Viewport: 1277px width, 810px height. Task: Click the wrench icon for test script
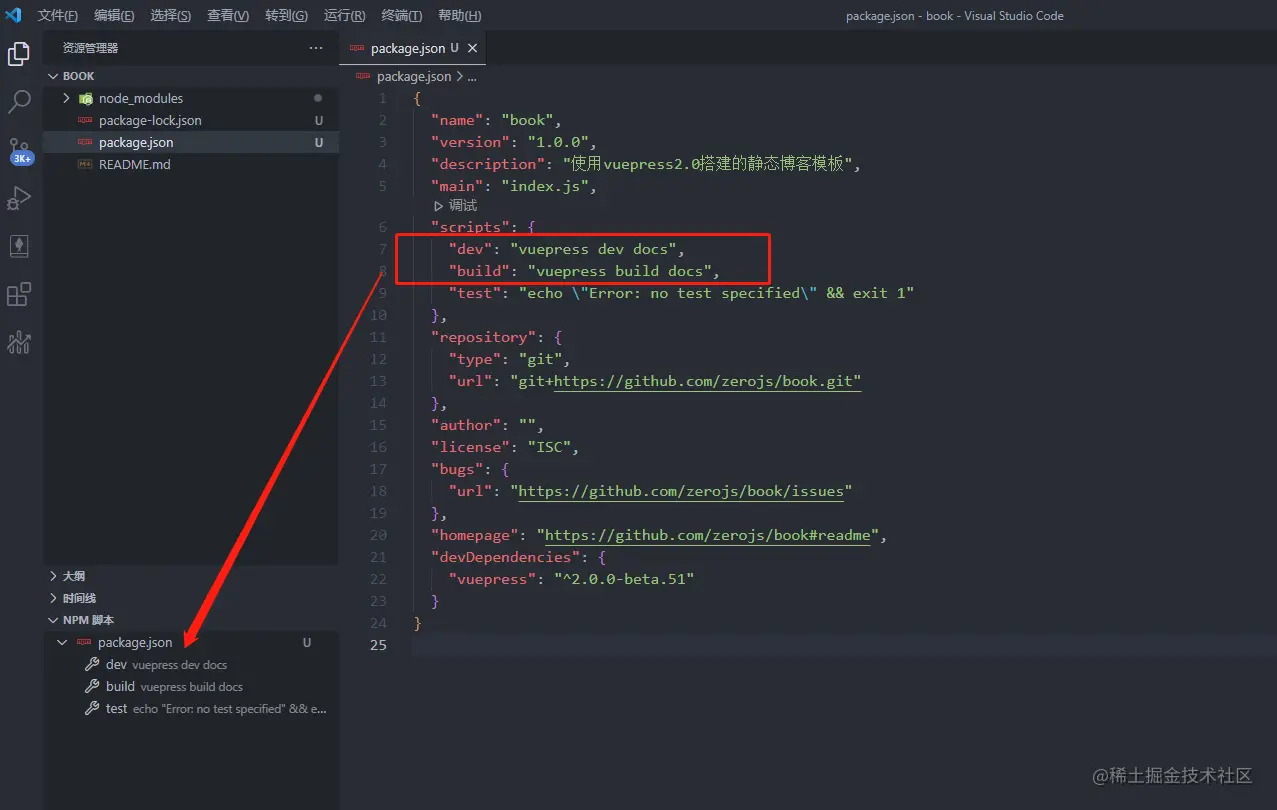[x=91, y=708]
